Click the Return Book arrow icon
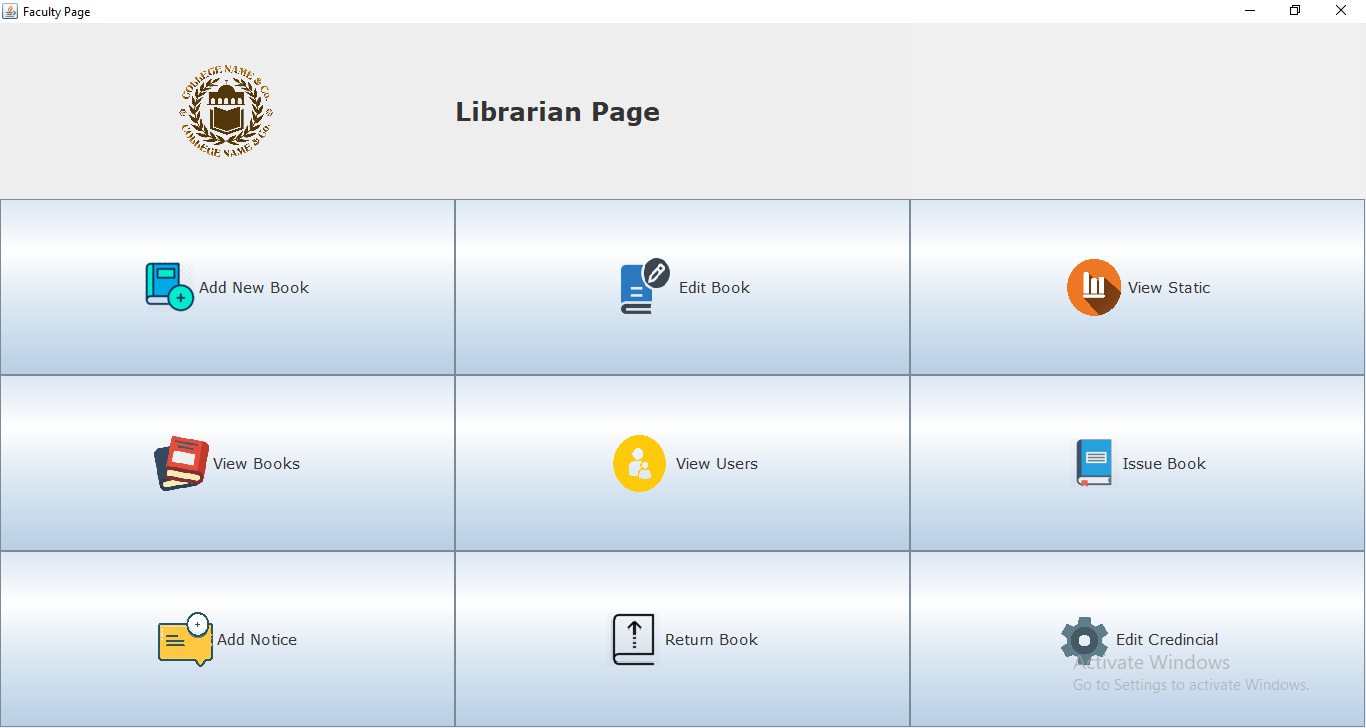 point(632,639)
